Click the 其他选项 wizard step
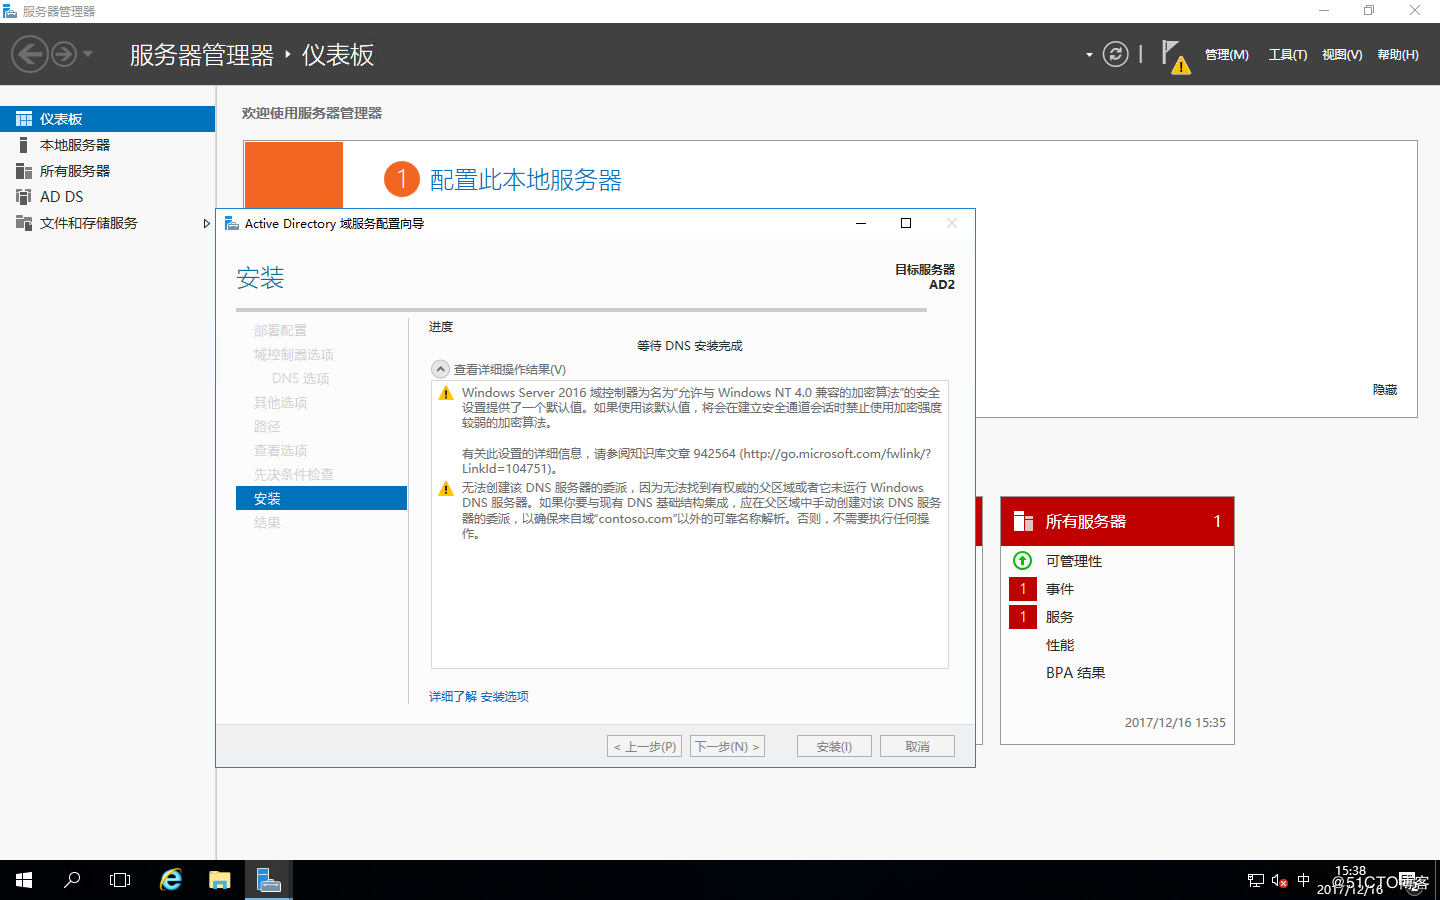Viewport: 1440px width, 900px height. tap(280, 402)
